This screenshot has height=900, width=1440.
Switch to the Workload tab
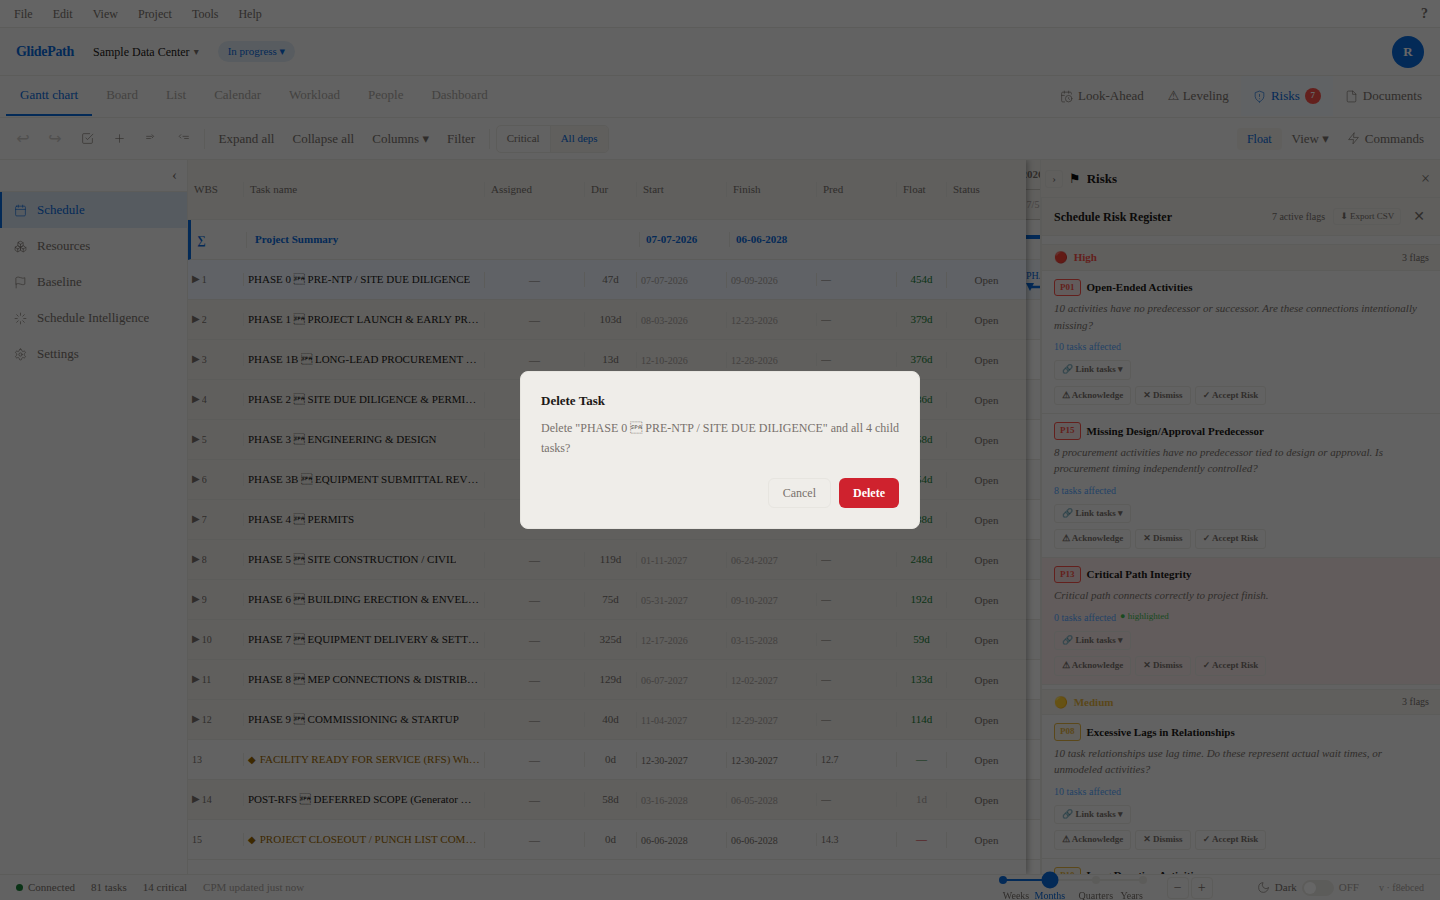click(314, 95)
